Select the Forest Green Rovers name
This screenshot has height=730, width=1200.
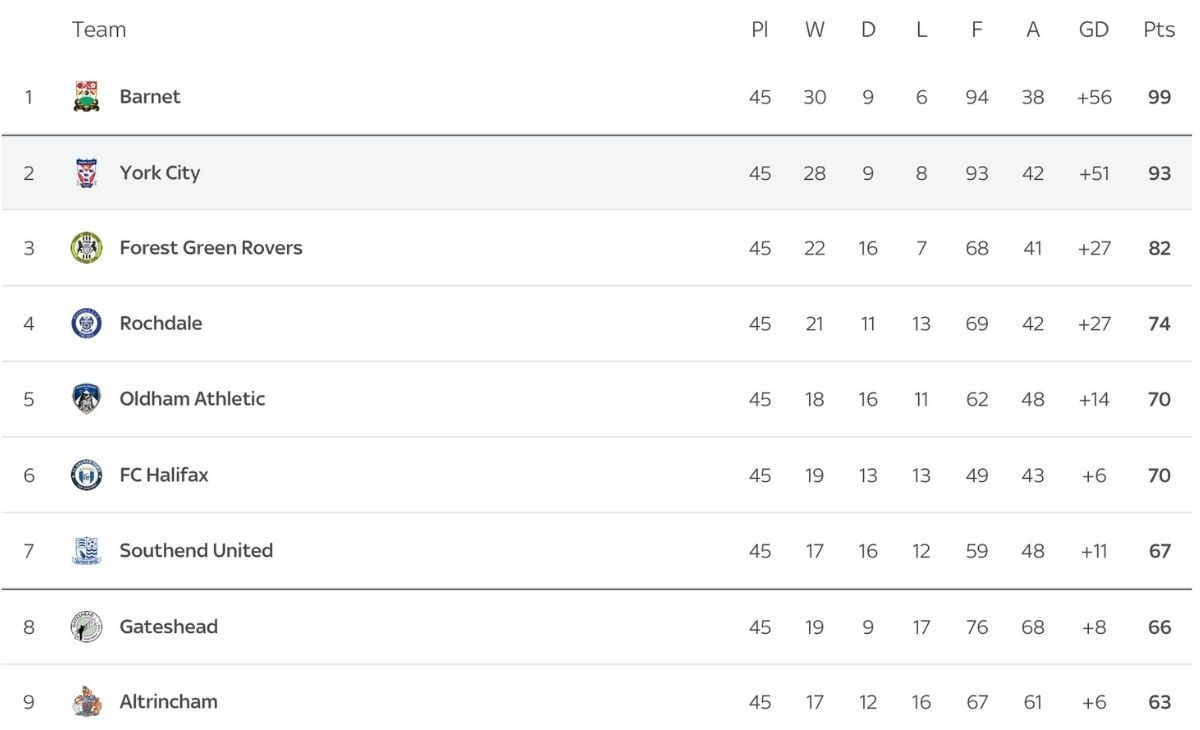211,248
